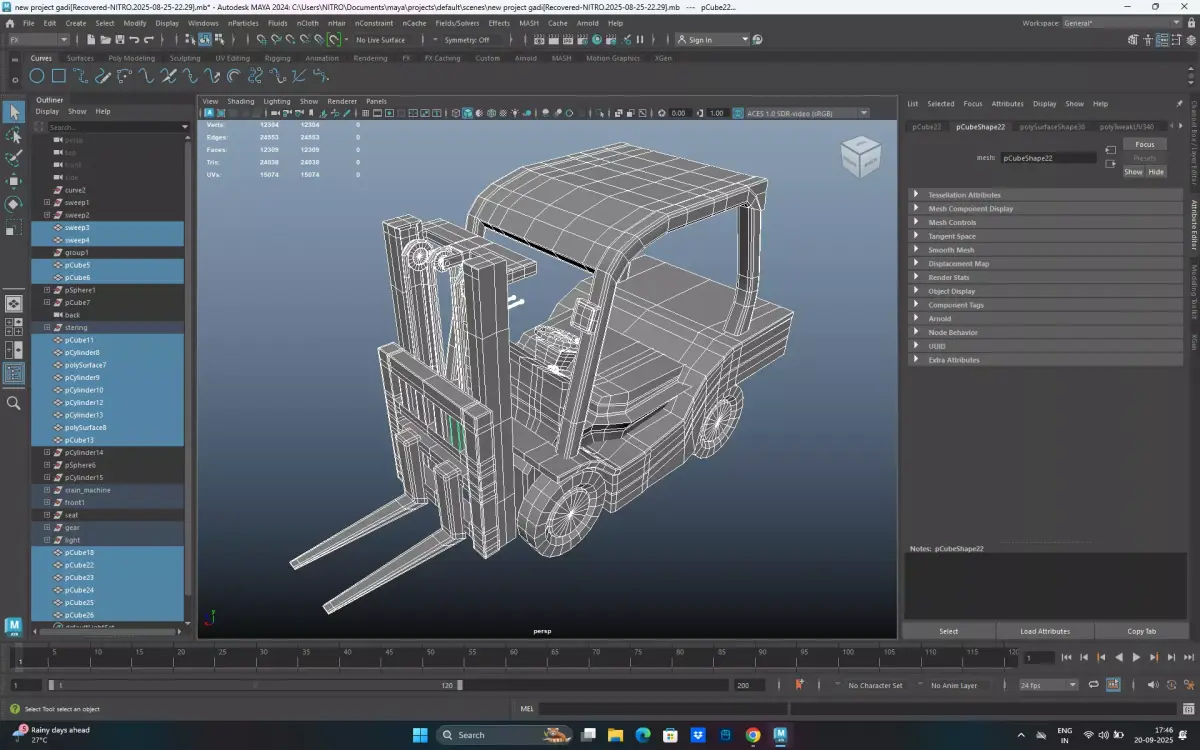This screenshot has width=1200, height=750.
Task: Toggle color management icon beside ACES dropdown
Action: [x=738, y=113]
